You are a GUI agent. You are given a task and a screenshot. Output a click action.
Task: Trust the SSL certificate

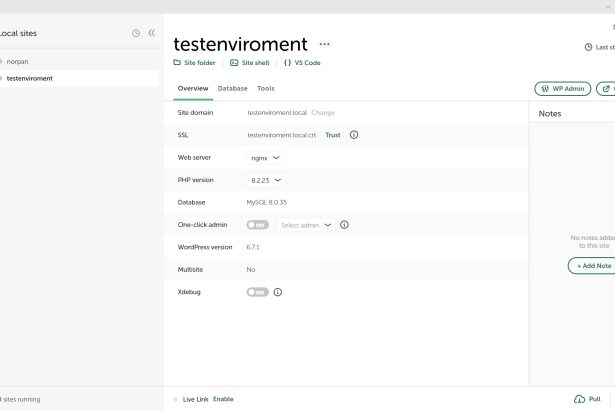click(333, 135)
